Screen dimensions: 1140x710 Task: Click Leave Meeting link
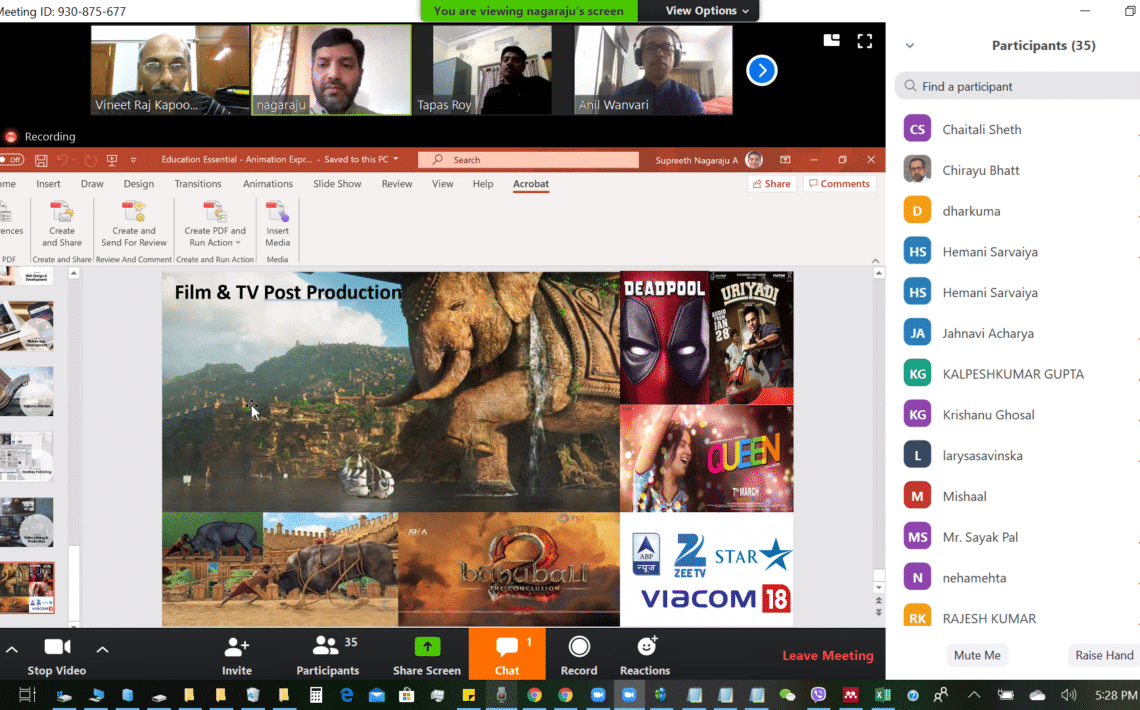[827, 656]
